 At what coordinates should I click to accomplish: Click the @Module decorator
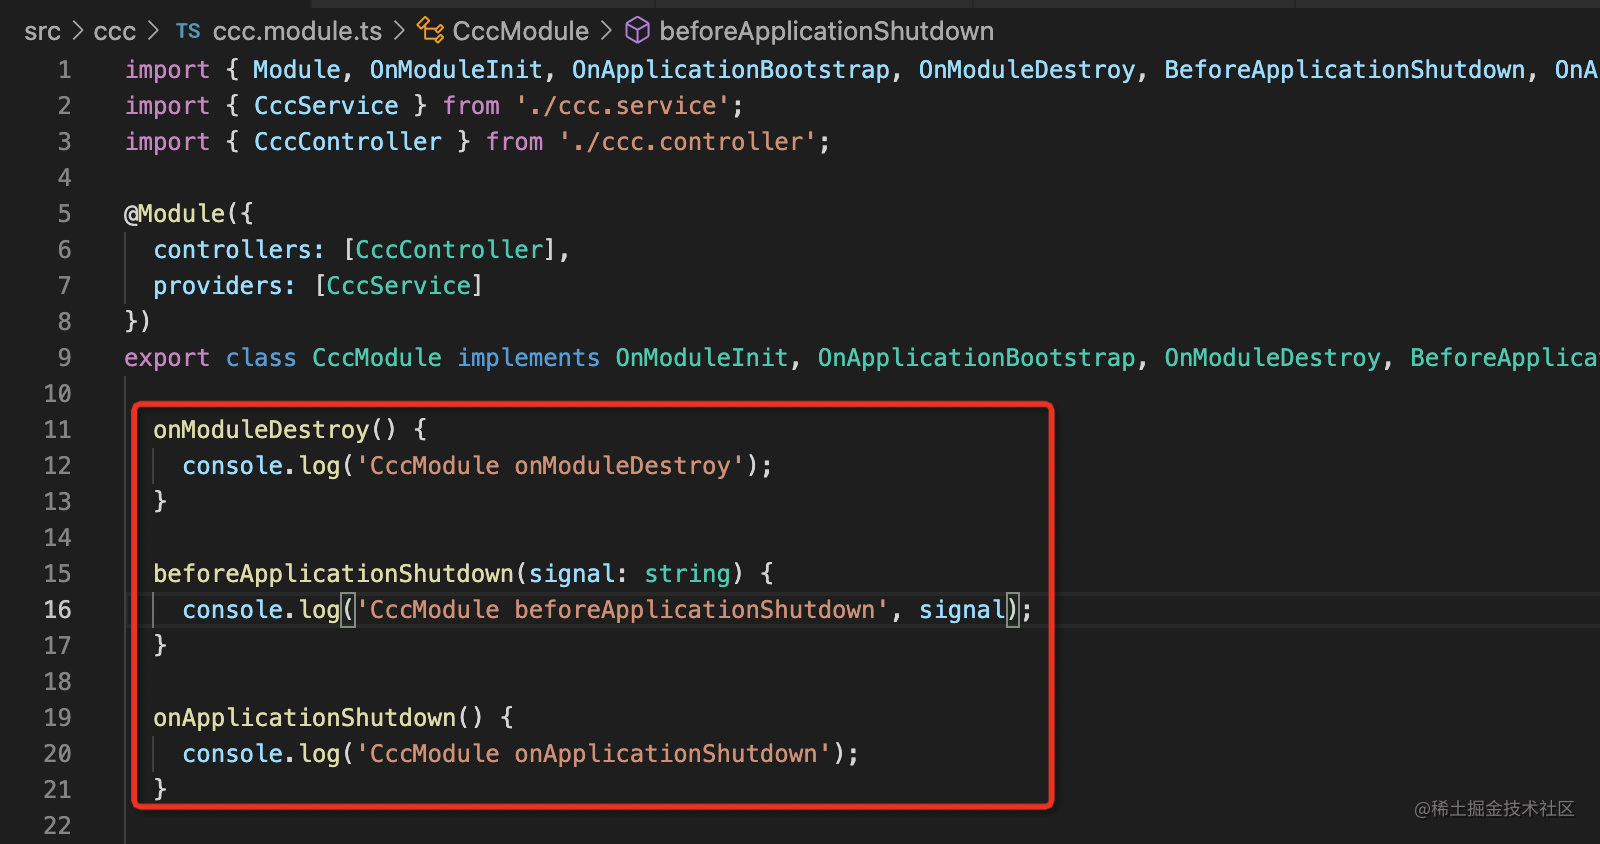[x=175, y=213]
